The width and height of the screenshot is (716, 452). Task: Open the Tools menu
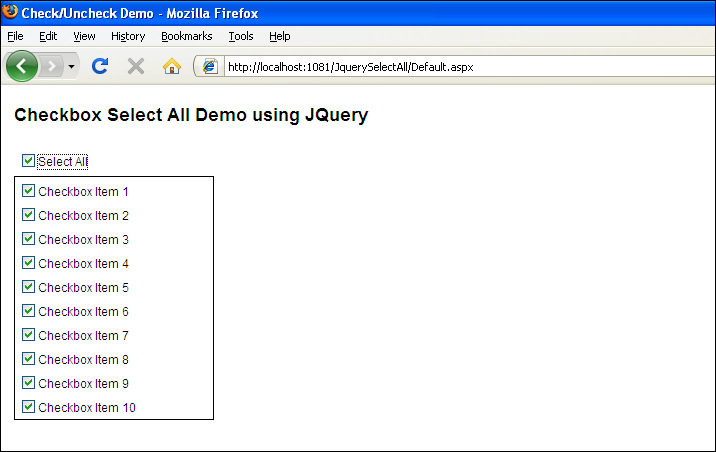241,36
